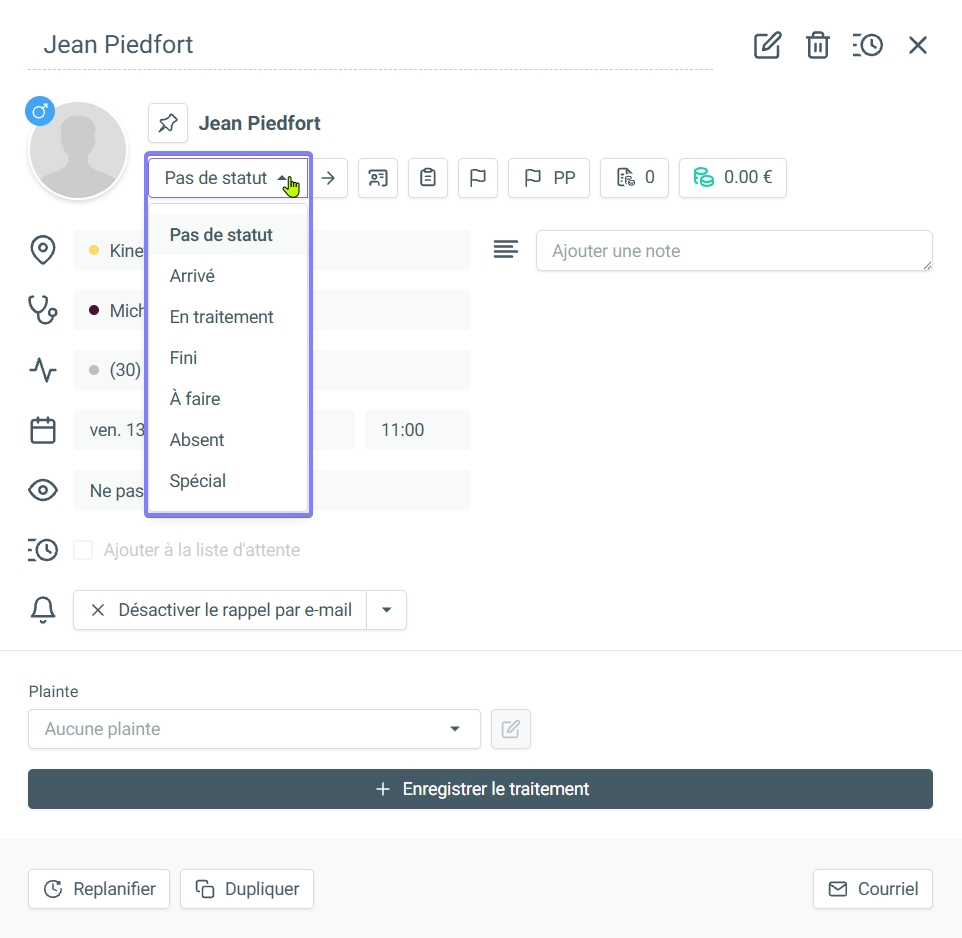Viewport: 962px width, 938px height.
Task: Click the plain flag icon button
Action: tap(478, 178)
